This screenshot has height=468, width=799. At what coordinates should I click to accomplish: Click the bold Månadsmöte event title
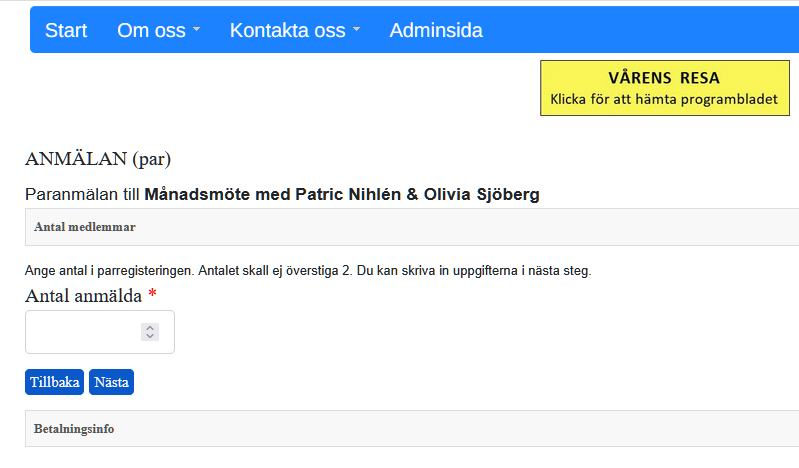[342, 194]
